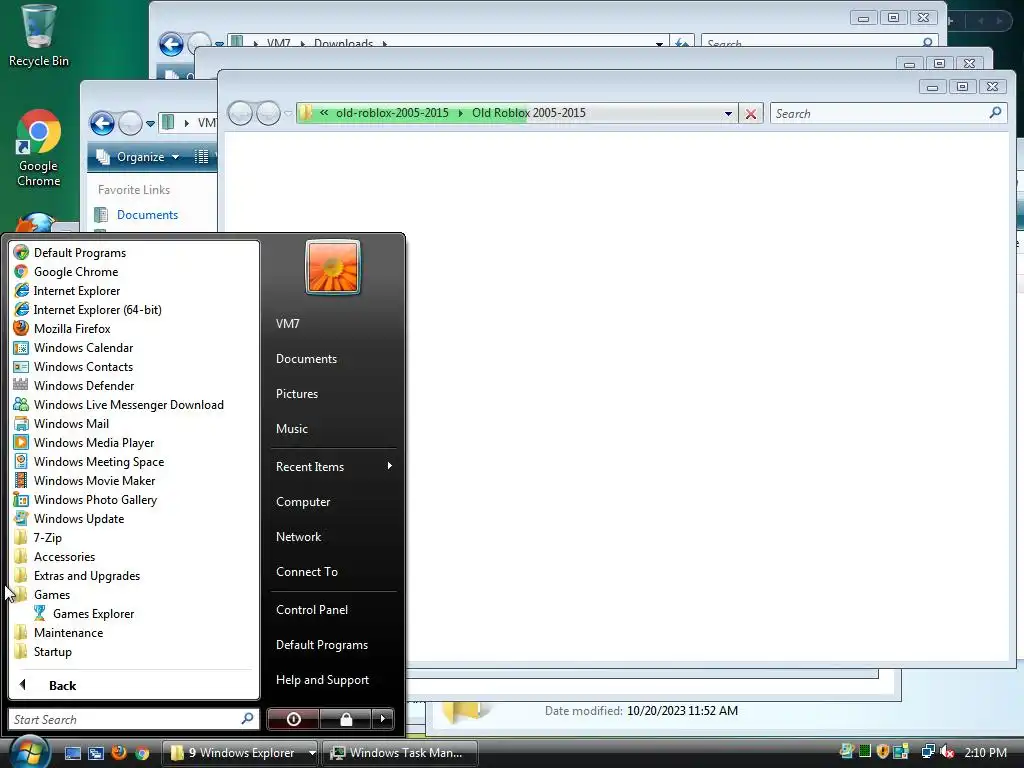Click the volume muted tray icon

947,752
